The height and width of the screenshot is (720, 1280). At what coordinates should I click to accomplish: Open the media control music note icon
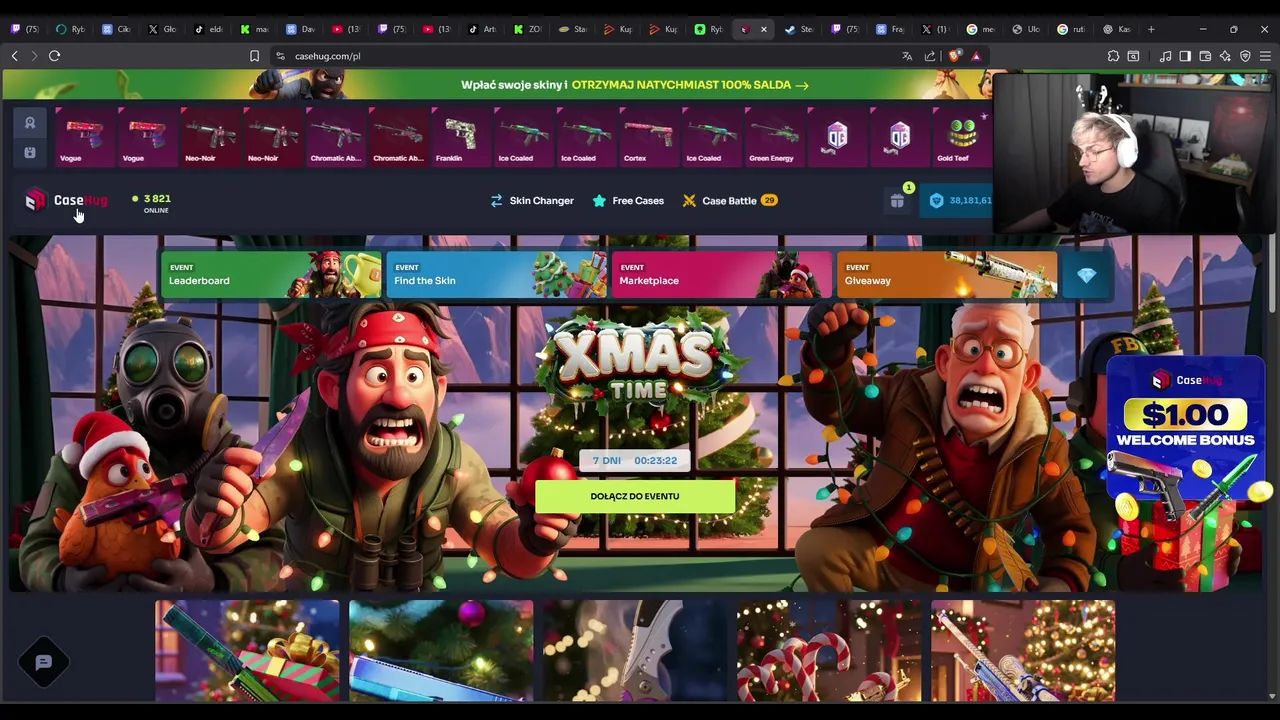[x=1165, y=56]
